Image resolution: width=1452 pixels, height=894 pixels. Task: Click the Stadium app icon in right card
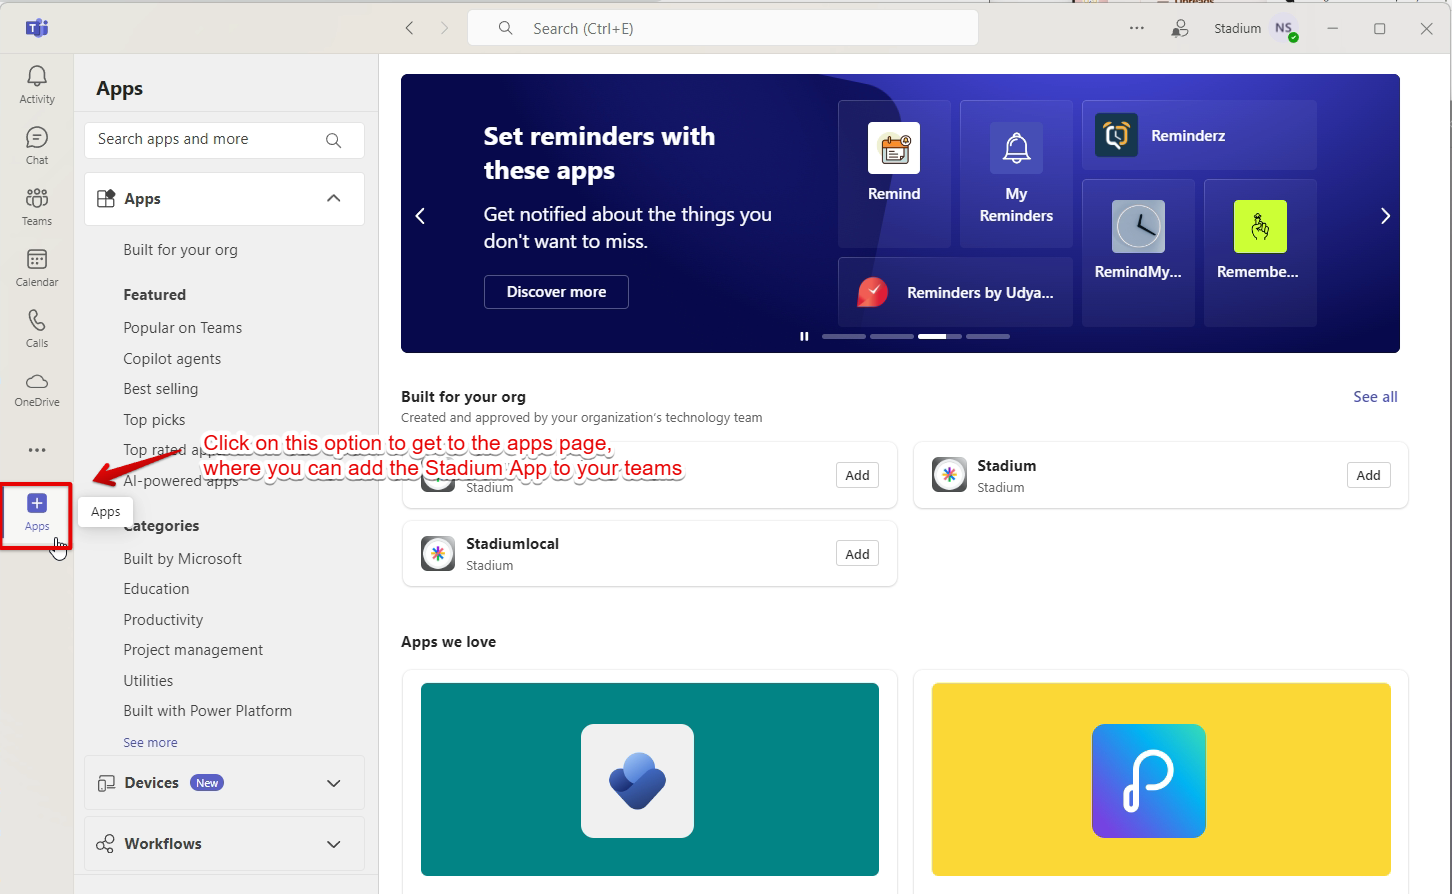949,475
